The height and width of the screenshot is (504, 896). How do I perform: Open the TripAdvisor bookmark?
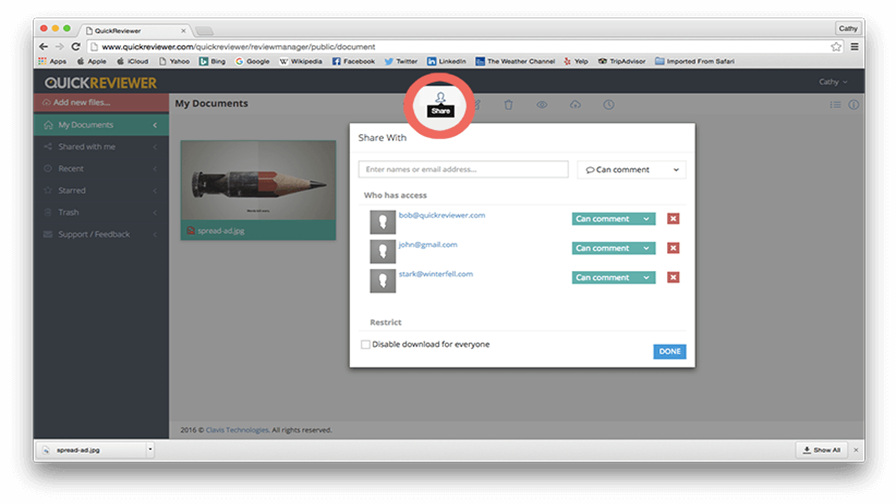(x=621, y=61)
